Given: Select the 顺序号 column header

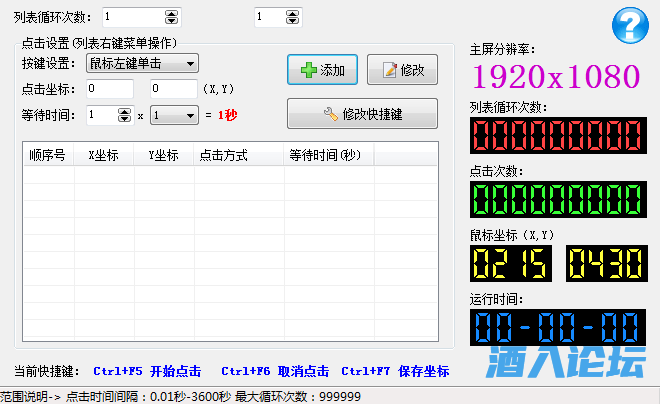Looking at the screenshot, I should pos(48,155).
